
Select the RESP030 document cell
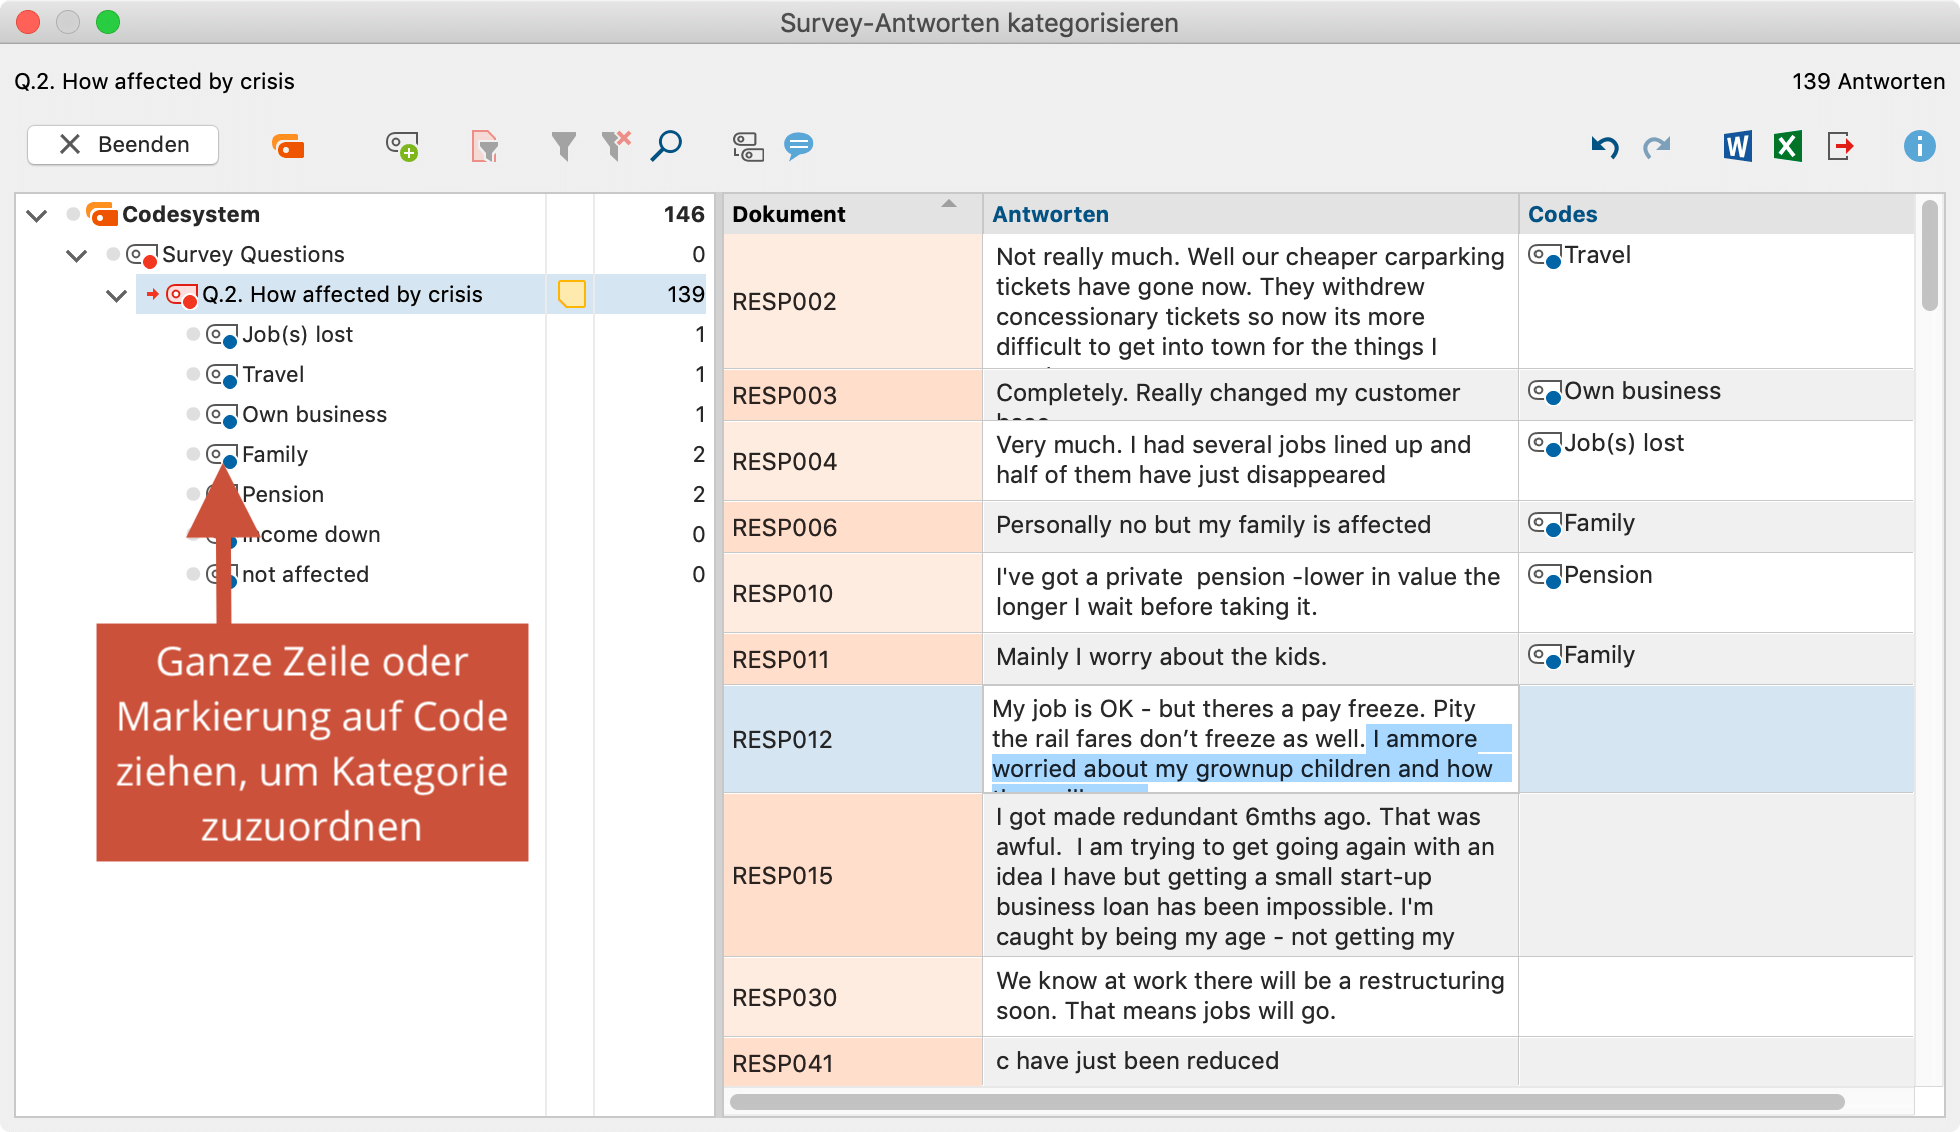pos(852,997)
